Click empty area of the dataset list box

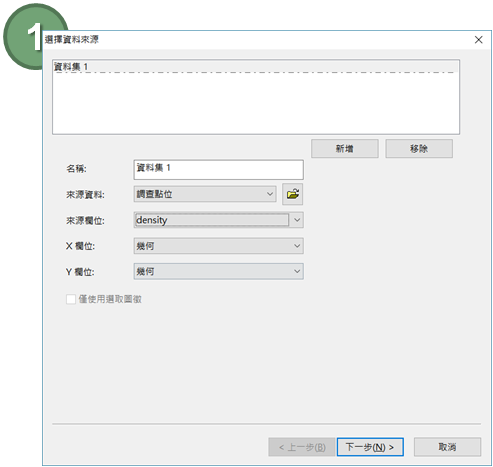(255, 103)
